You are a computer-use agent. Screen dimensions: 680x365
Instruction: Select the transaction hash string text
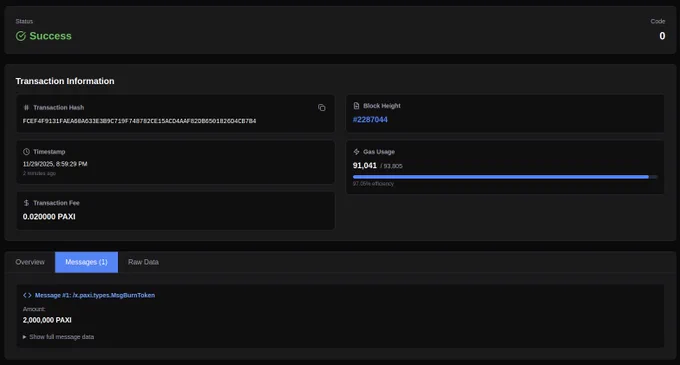click(139, 121)
